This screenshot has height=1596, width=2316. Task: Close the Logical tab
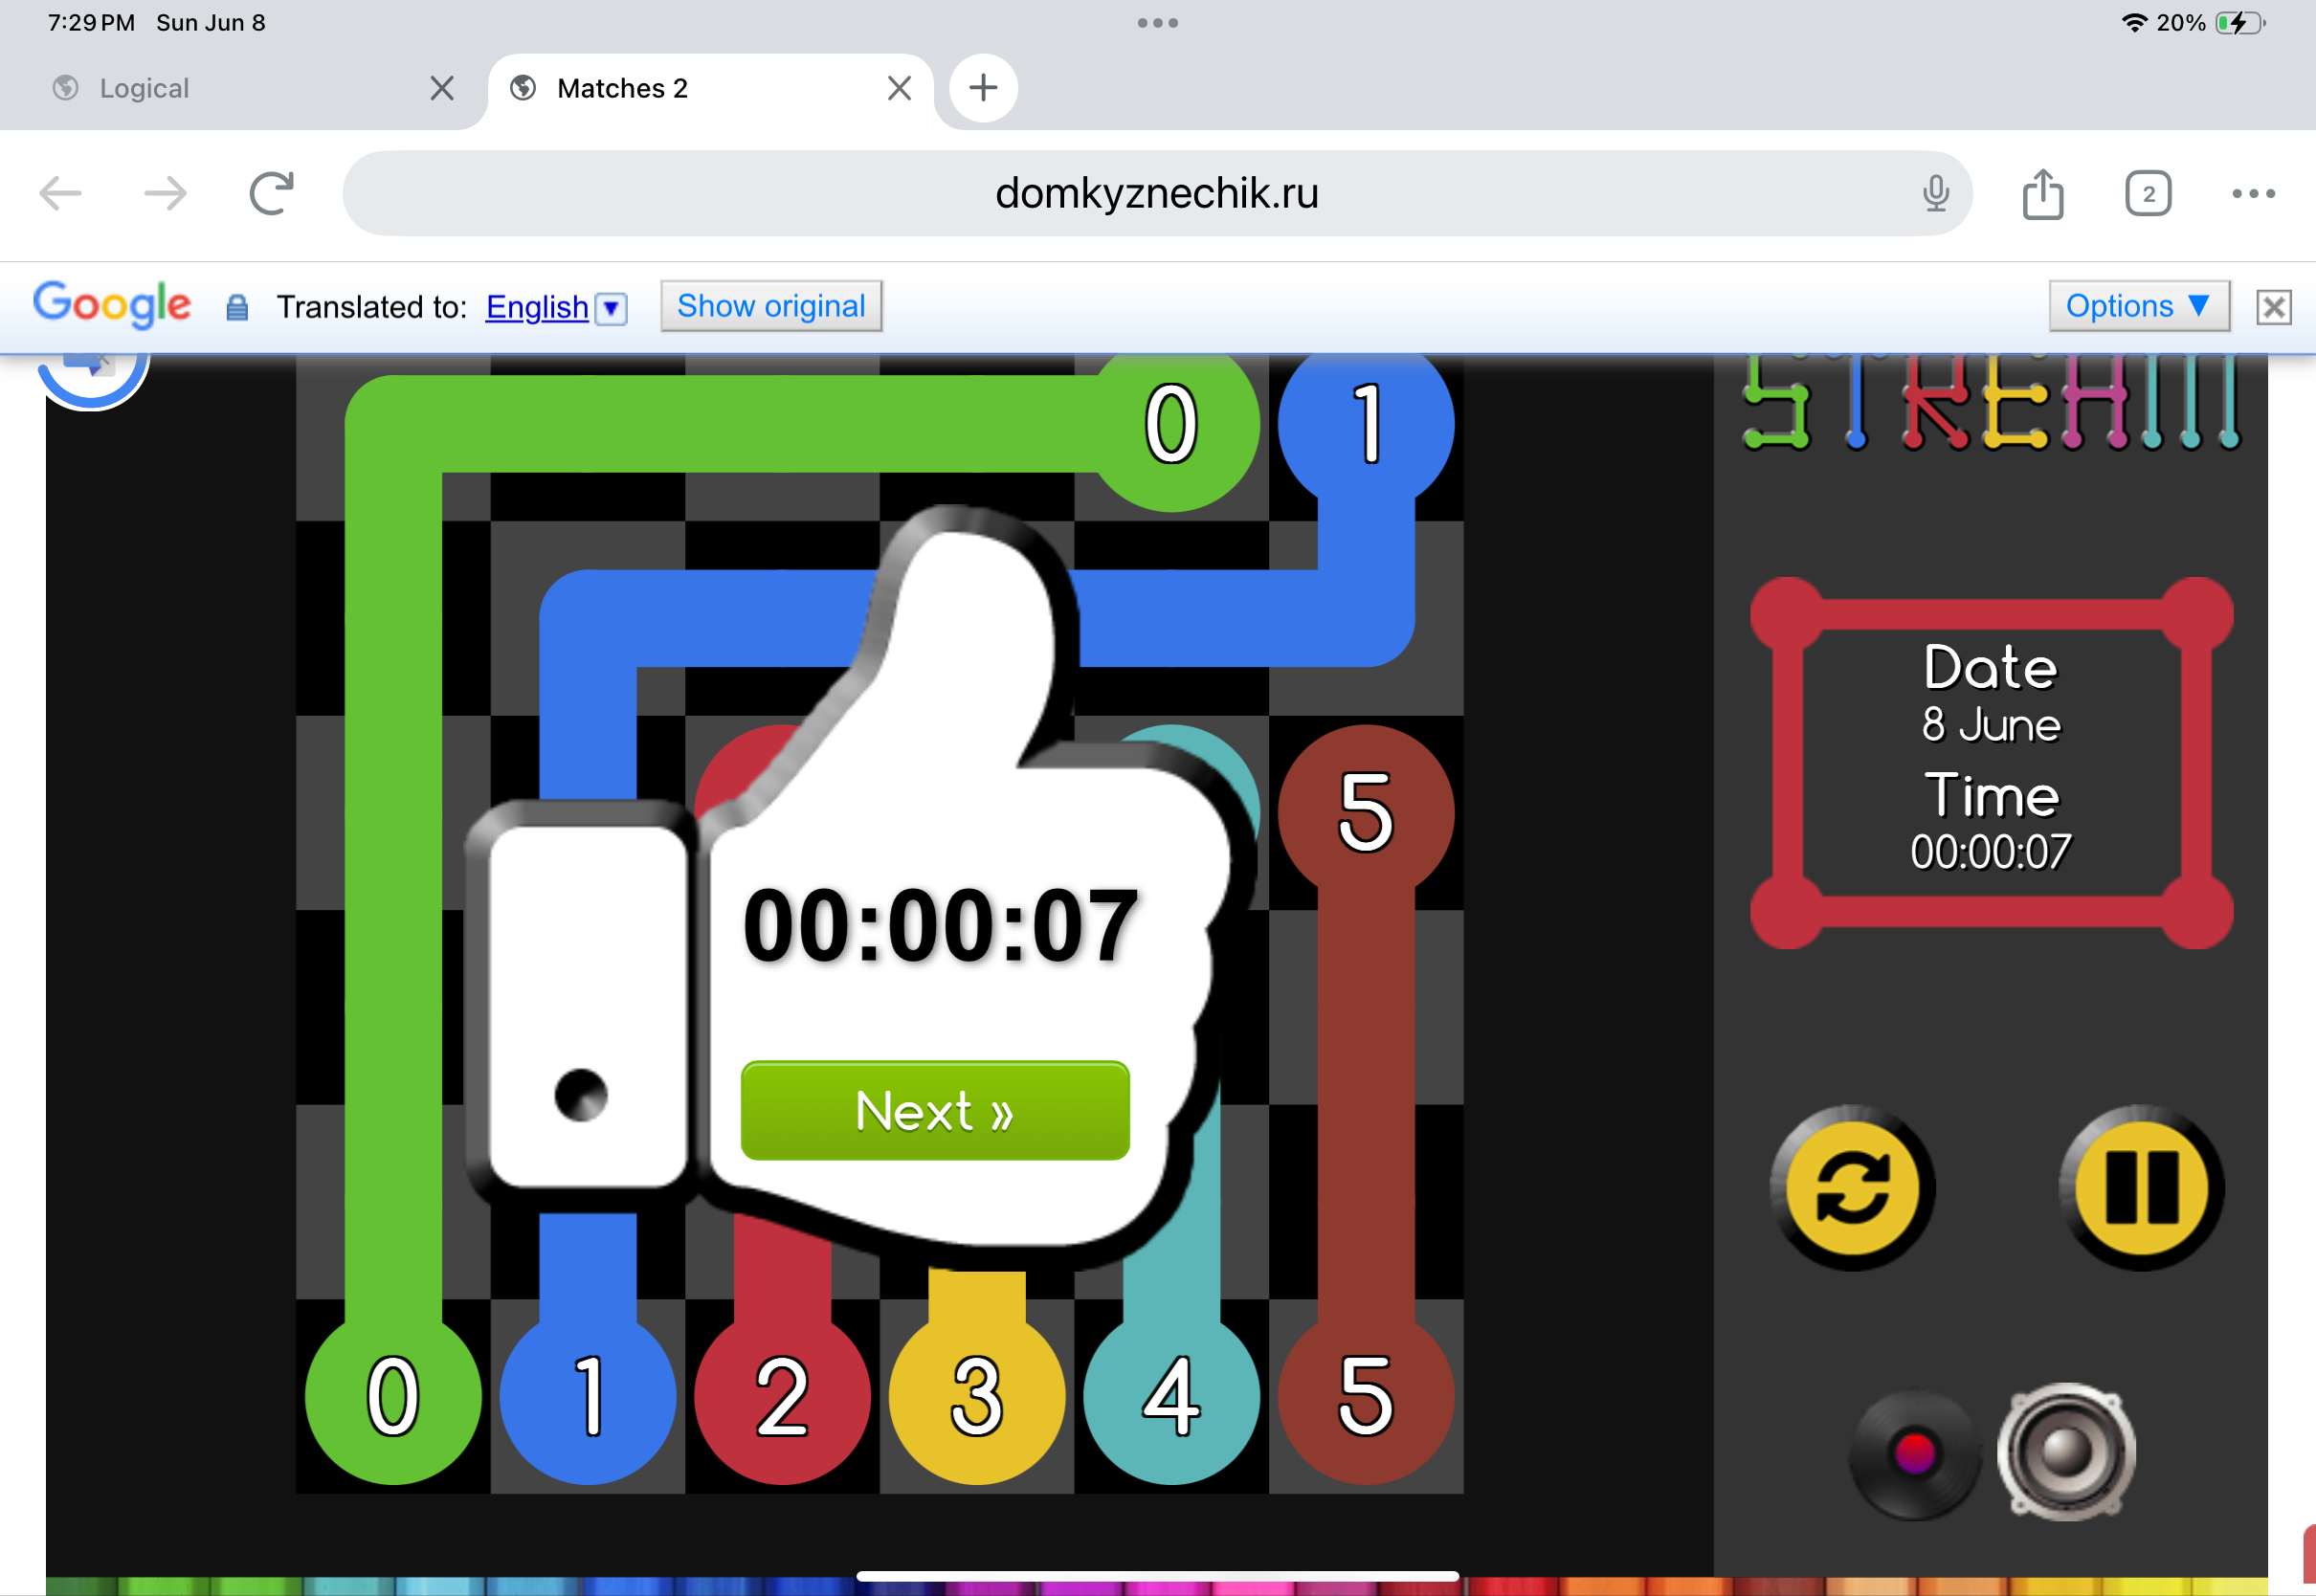tap(442, 89)
